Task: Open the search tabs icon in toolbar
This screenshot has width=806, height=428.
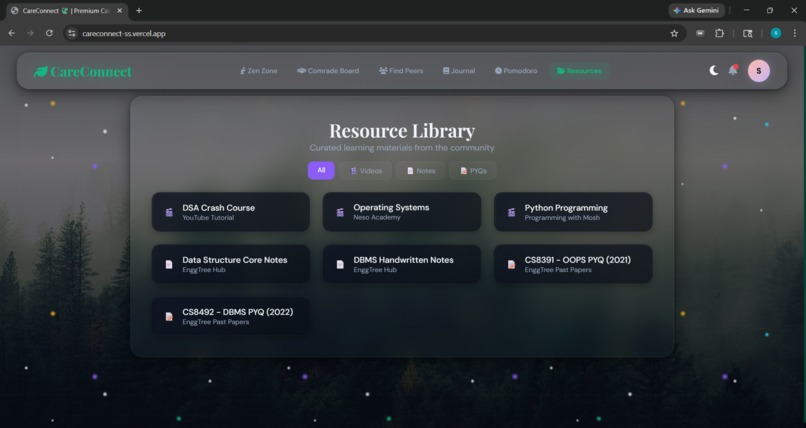Action: (x=748, y=33)
